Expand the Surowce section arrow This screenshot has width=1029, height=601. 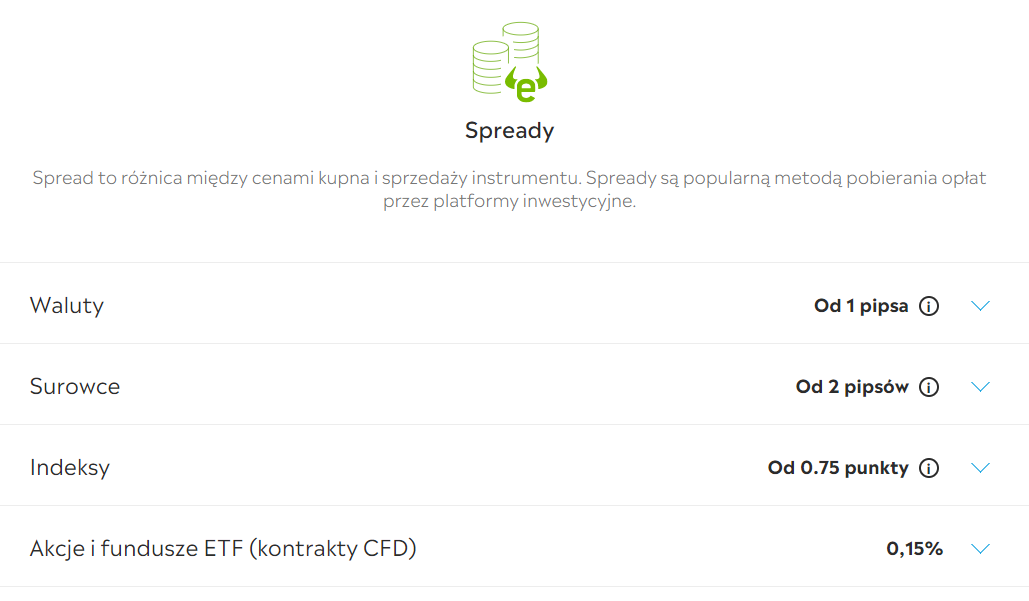[980, 387]
